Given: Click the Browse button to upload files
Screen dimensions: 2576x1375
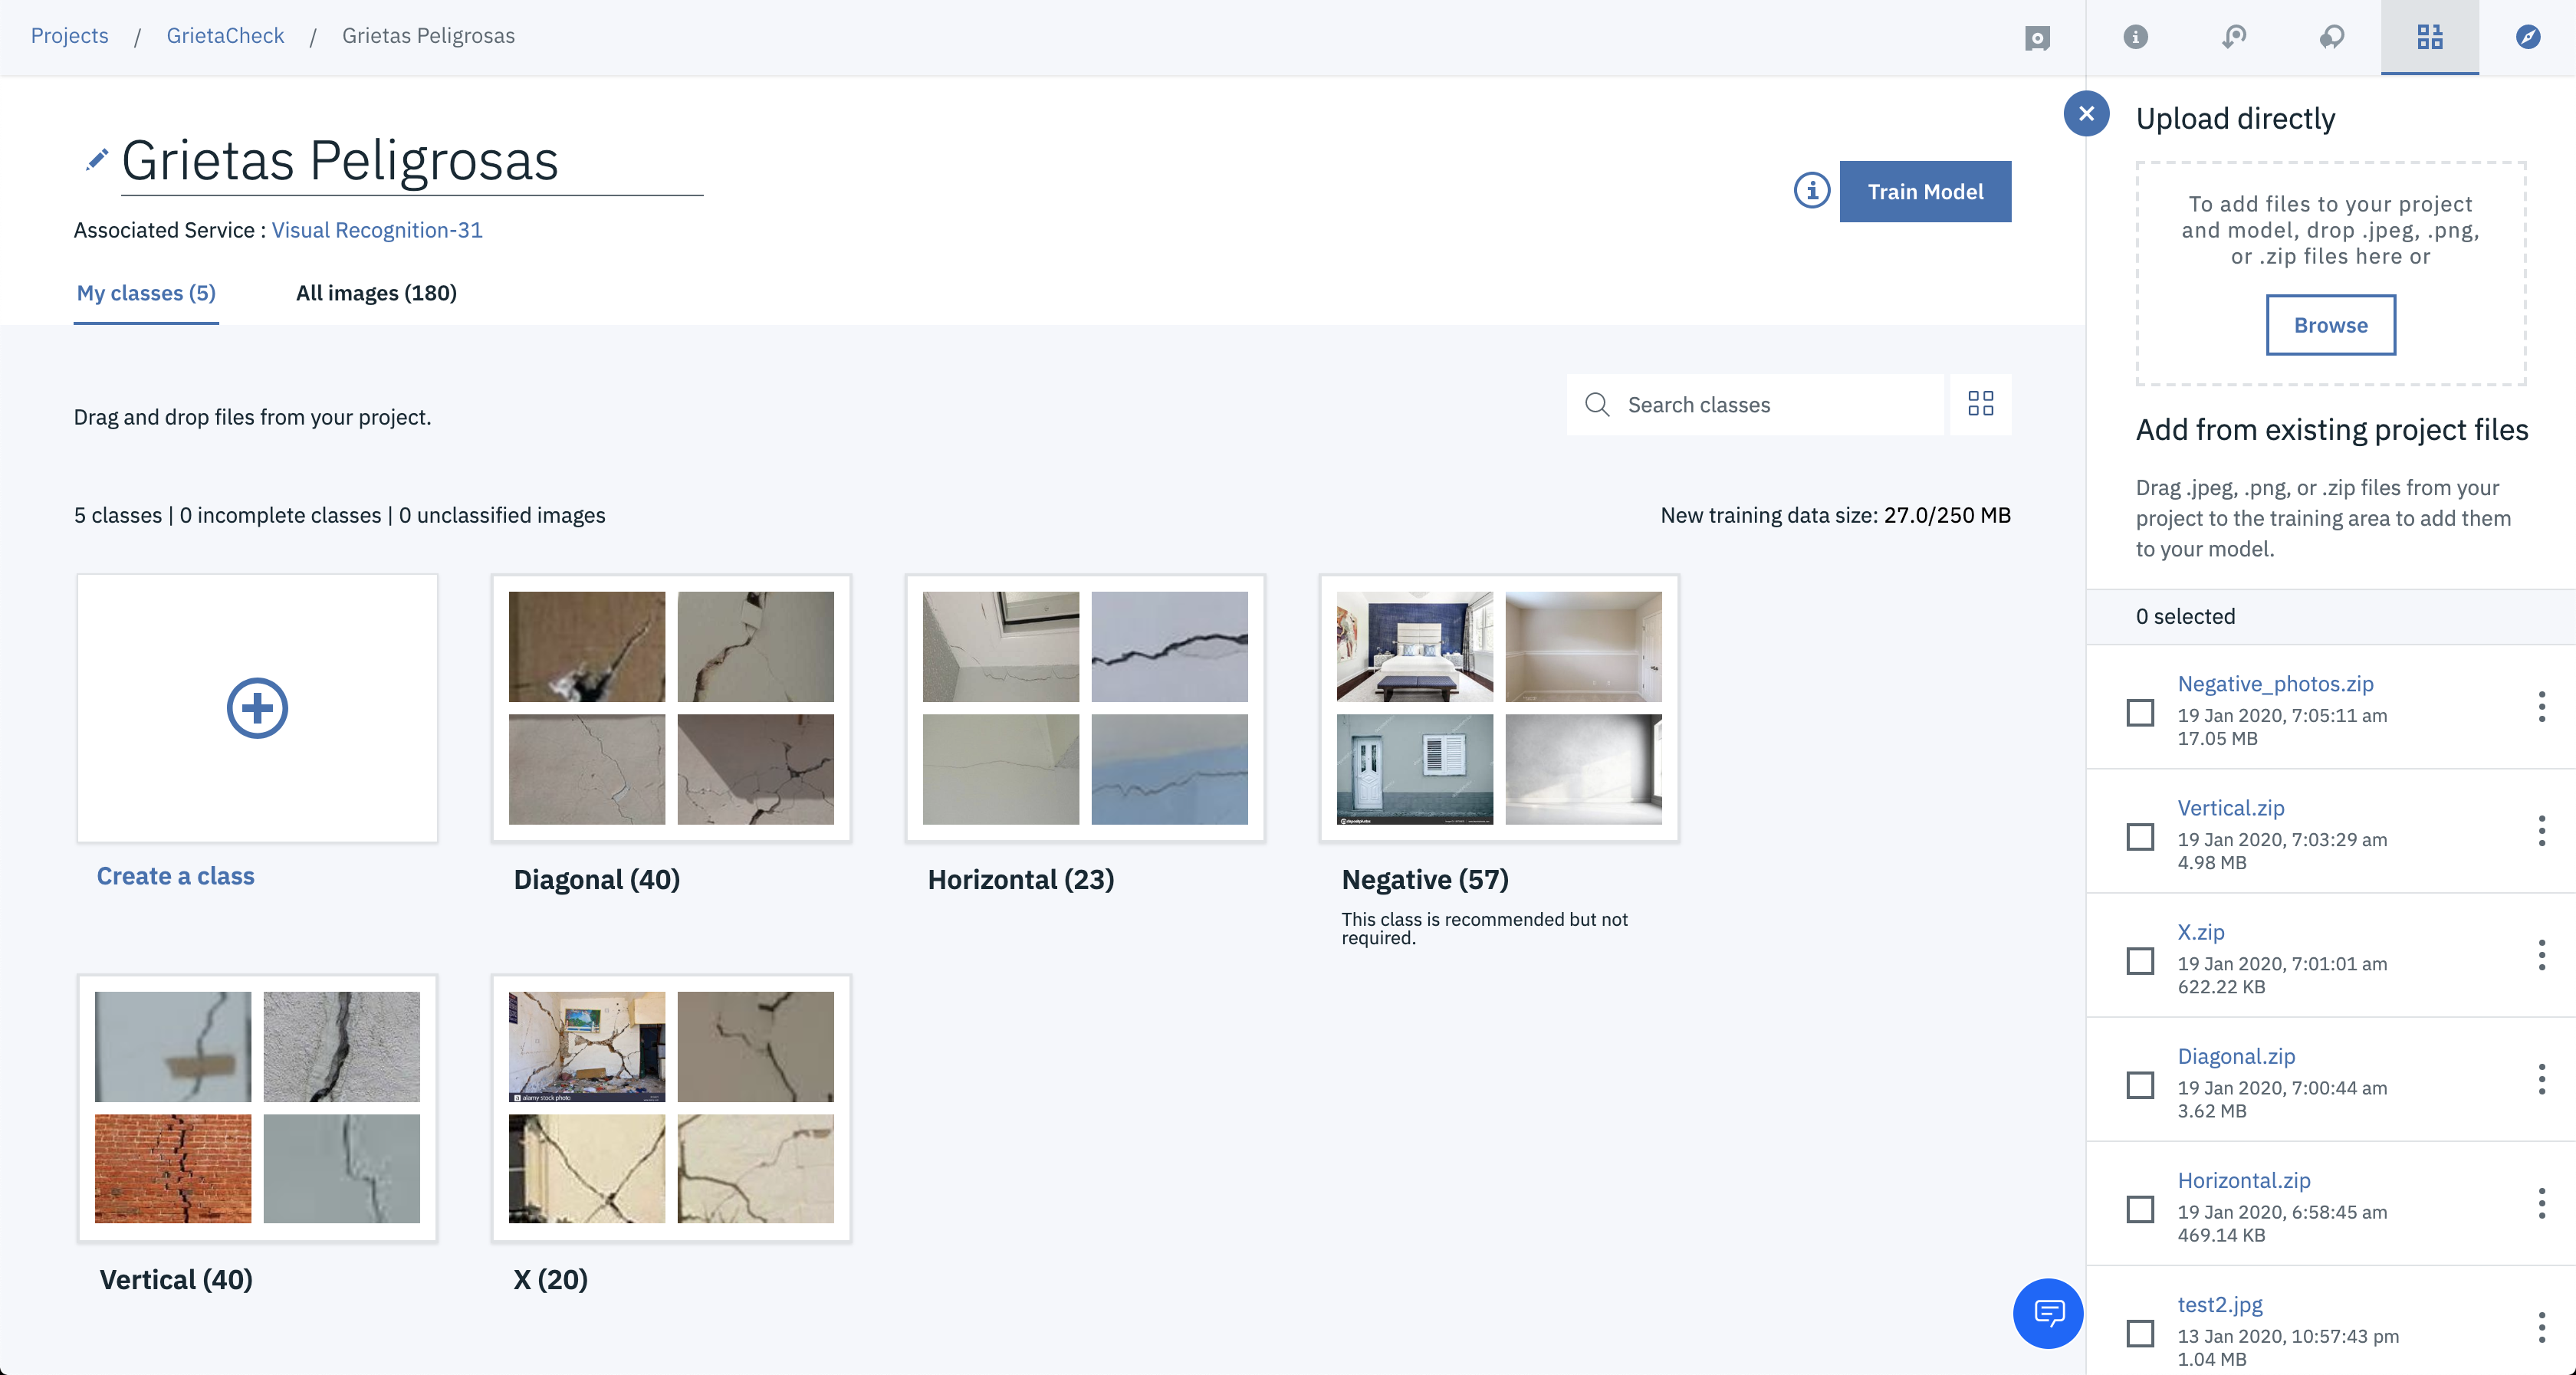Looking at the screenshot, I should click(x=2329, y=325).
